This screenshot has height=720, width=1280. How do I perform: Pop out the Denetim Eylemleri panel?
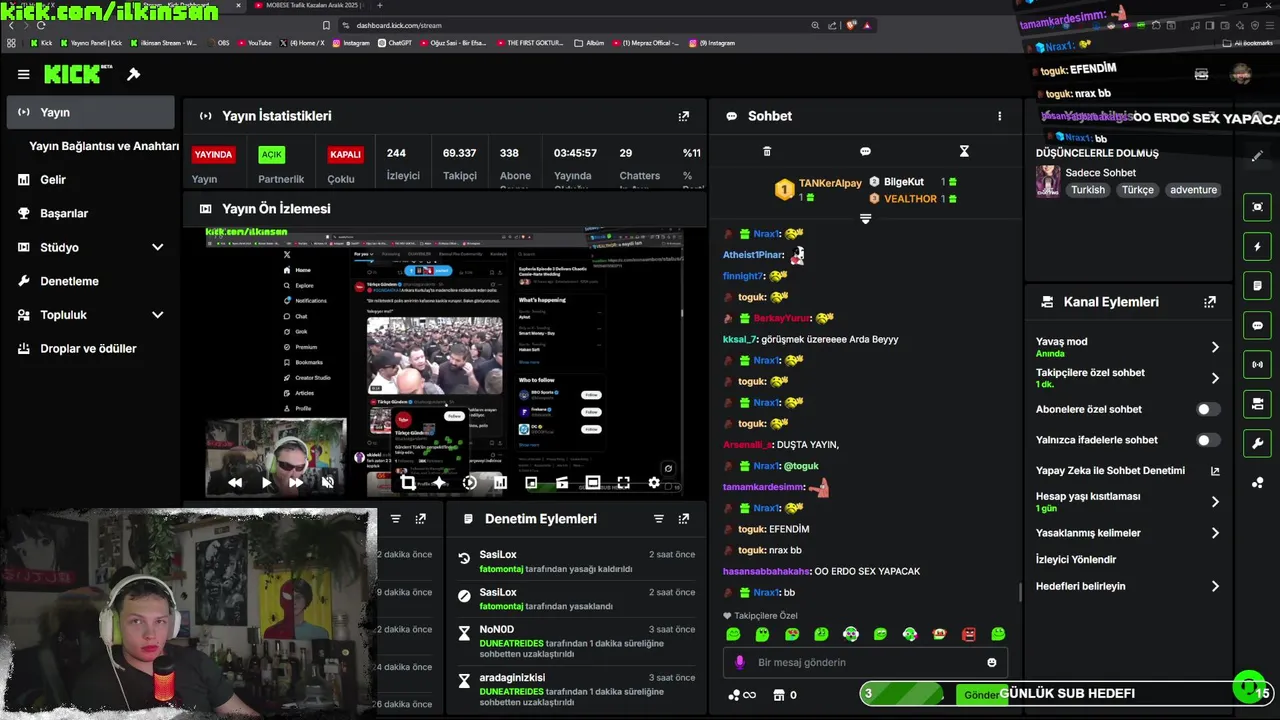point(684,519)
